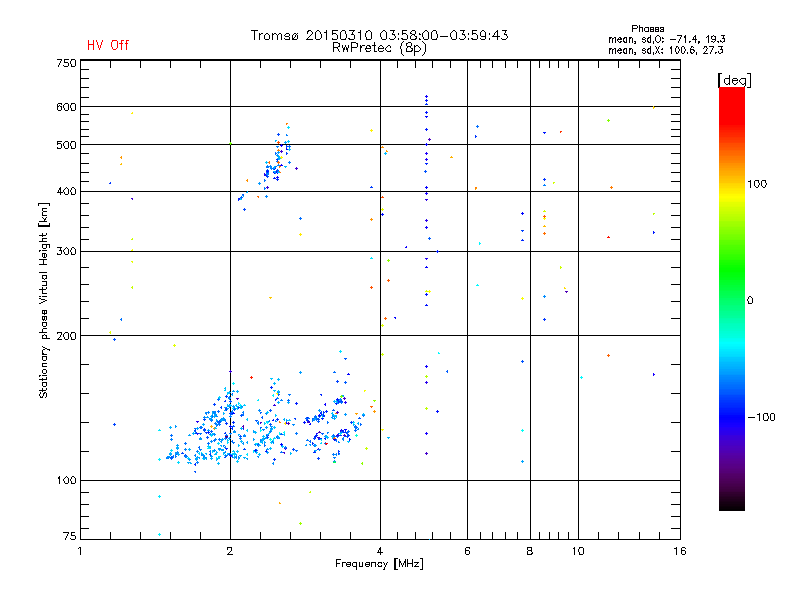Click the y-axis tick label 750
The width and height of the screenshot is (800, 600).
[66, 63]
